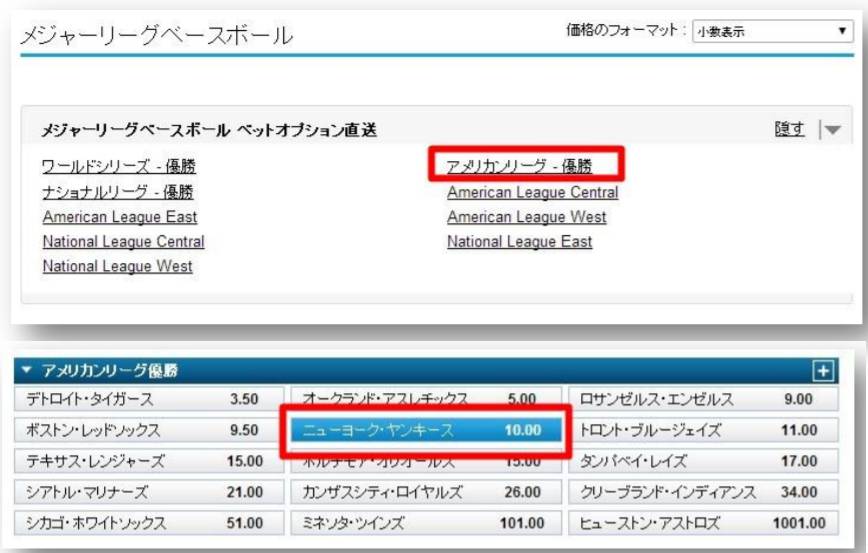The height and width of the screenshot is (553, 868).
Task: Open American League East link
Action: [x=120, y=217]
